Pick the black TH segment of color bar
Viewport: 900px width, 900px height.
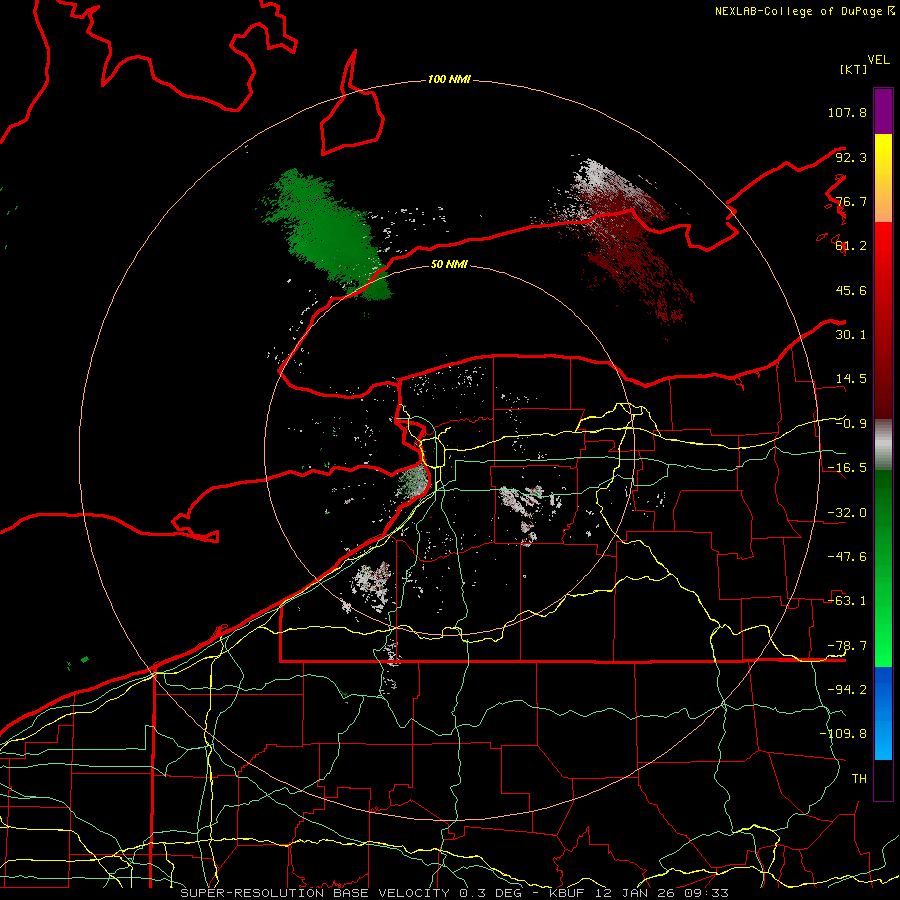click(x=883, y=779)
